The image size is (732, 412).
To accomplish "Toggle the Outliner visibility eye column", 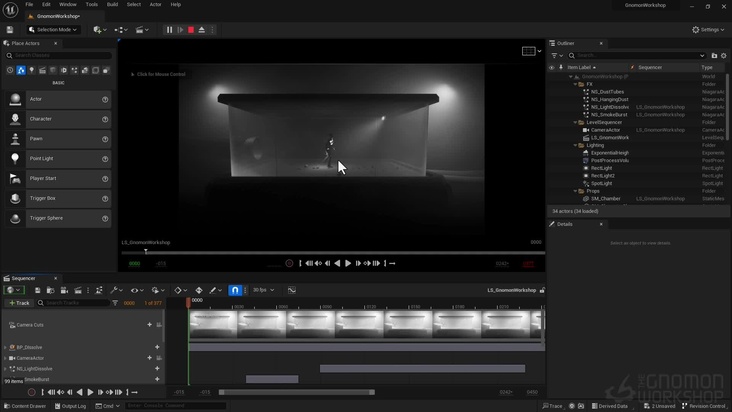I will (551, 68).
